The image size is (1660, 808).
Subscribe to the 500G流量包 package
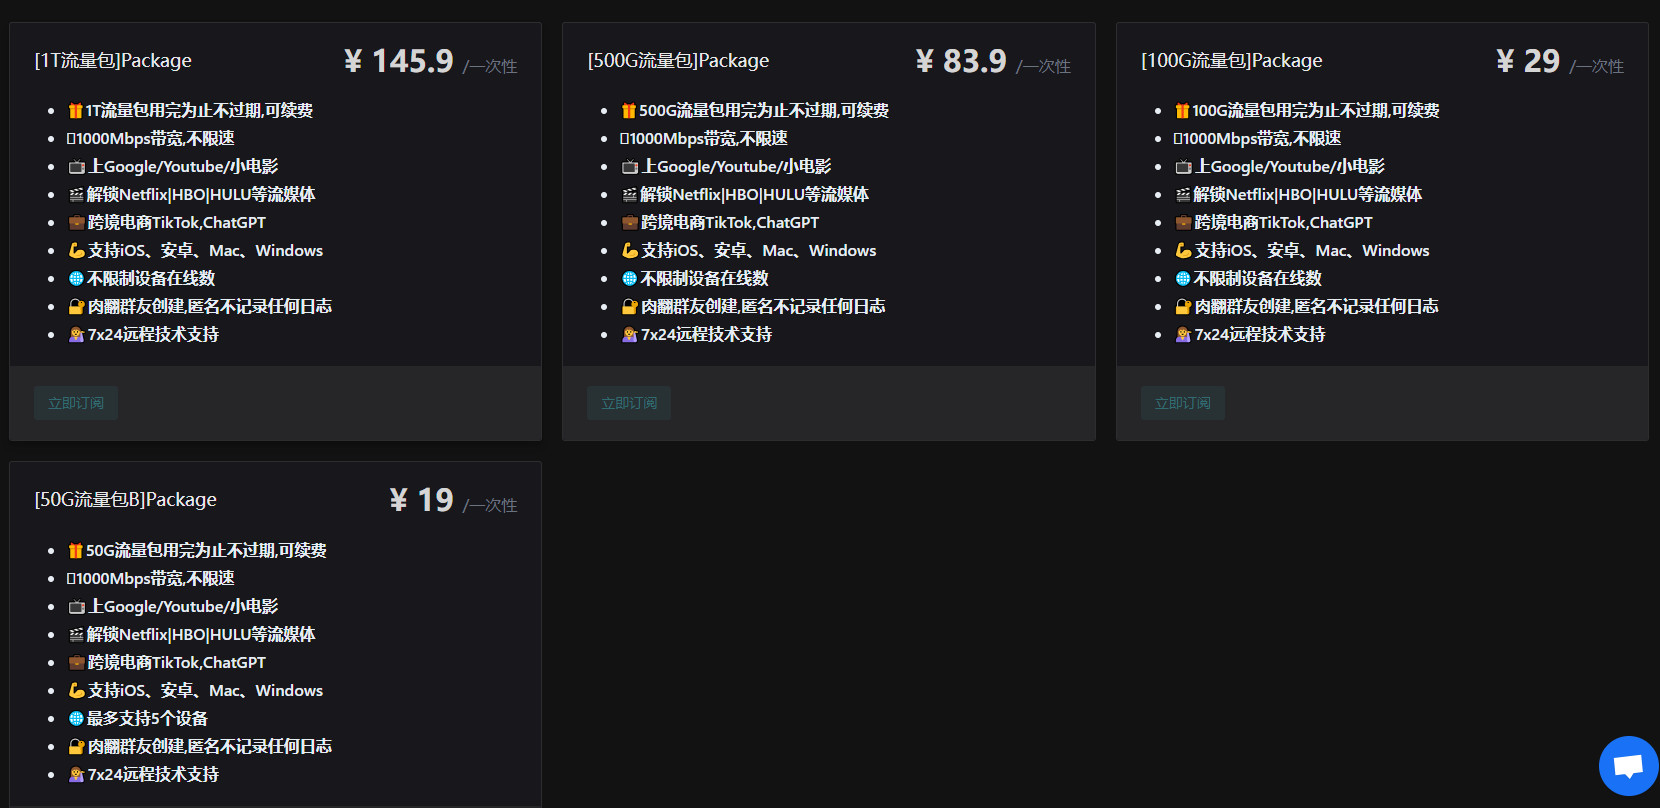click(x=629, y=403)
